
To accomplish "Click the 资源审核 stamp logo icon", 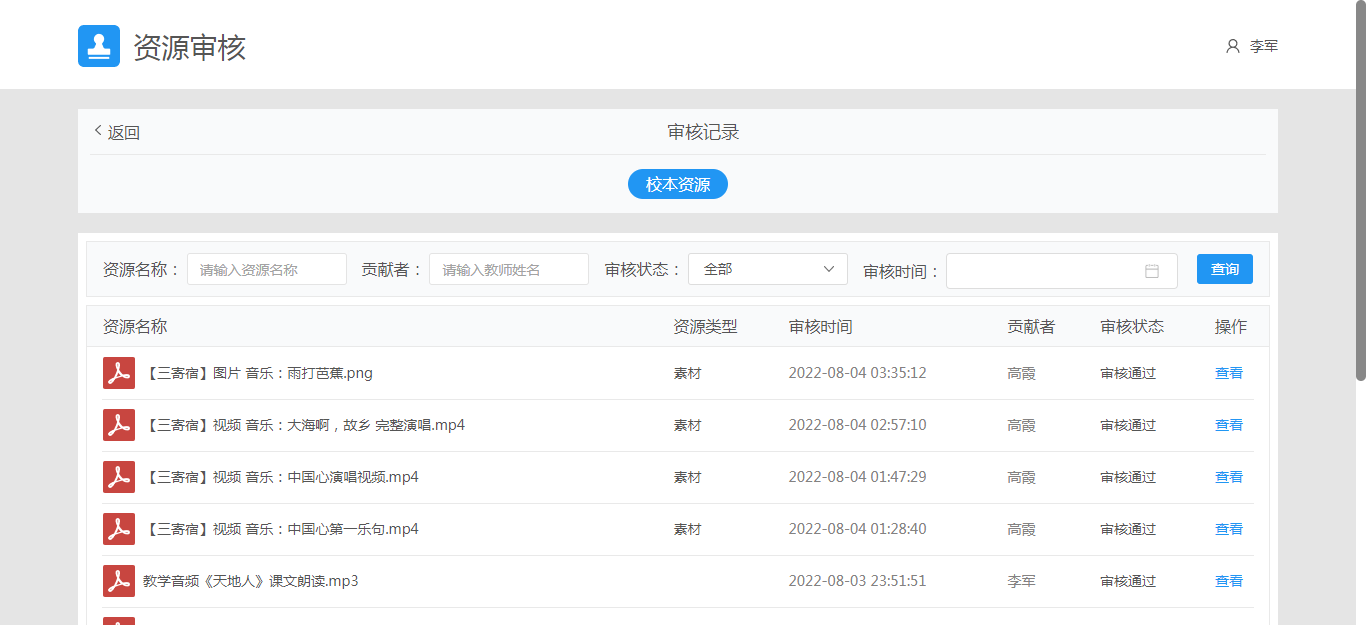I will [x=99, y=46].
